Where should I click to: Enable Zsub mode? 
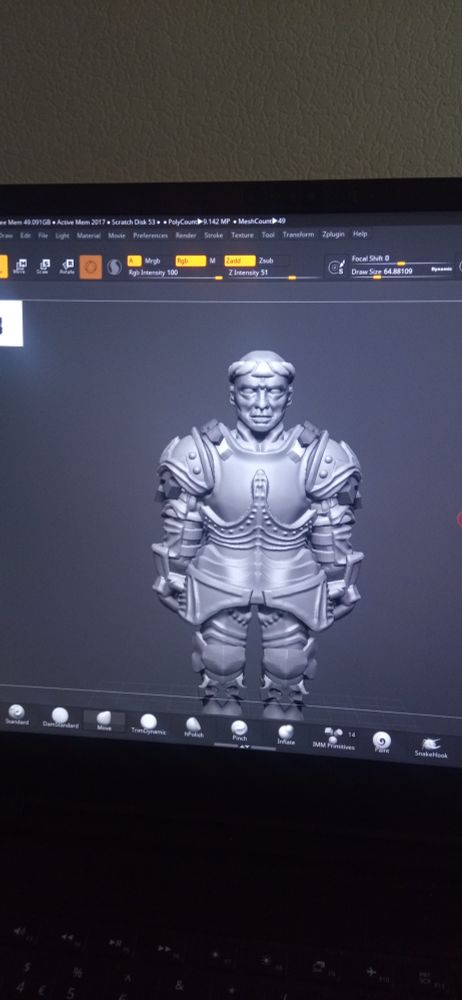click(266, 261)
